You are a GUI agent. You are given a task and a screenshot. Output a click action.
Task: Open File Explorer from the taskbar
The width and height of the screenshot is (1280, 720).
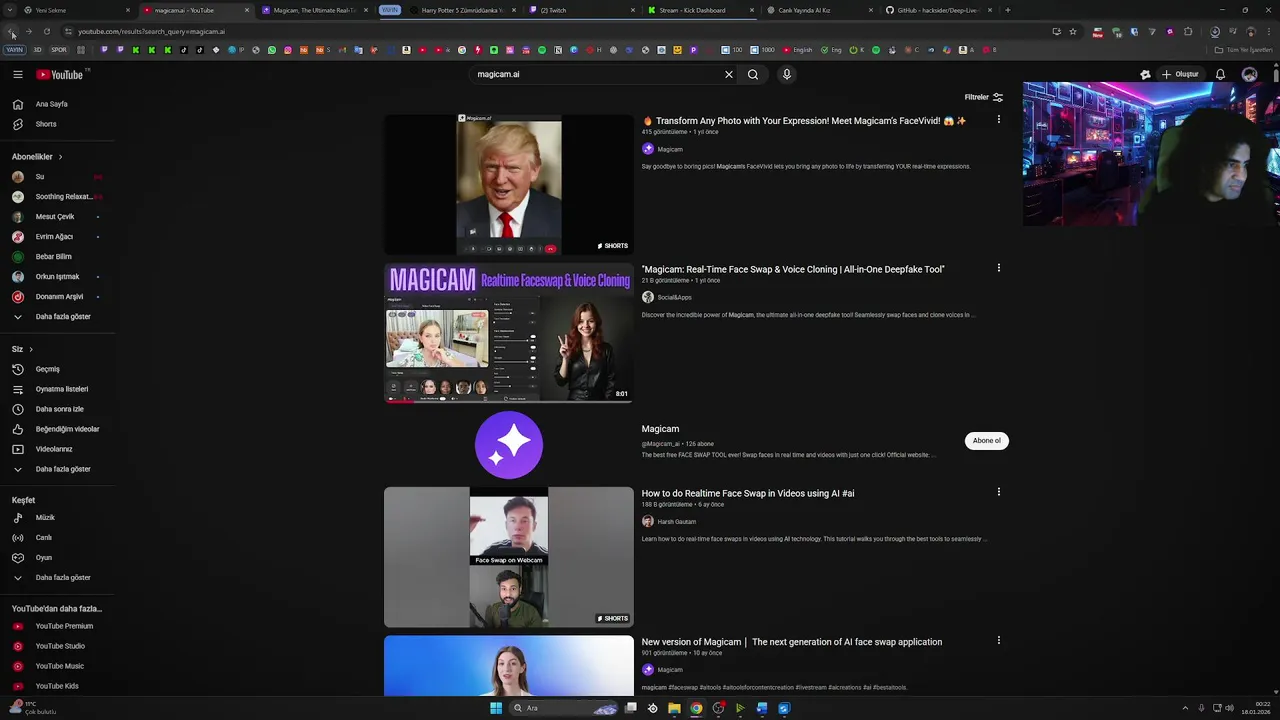tap(674, 708)
